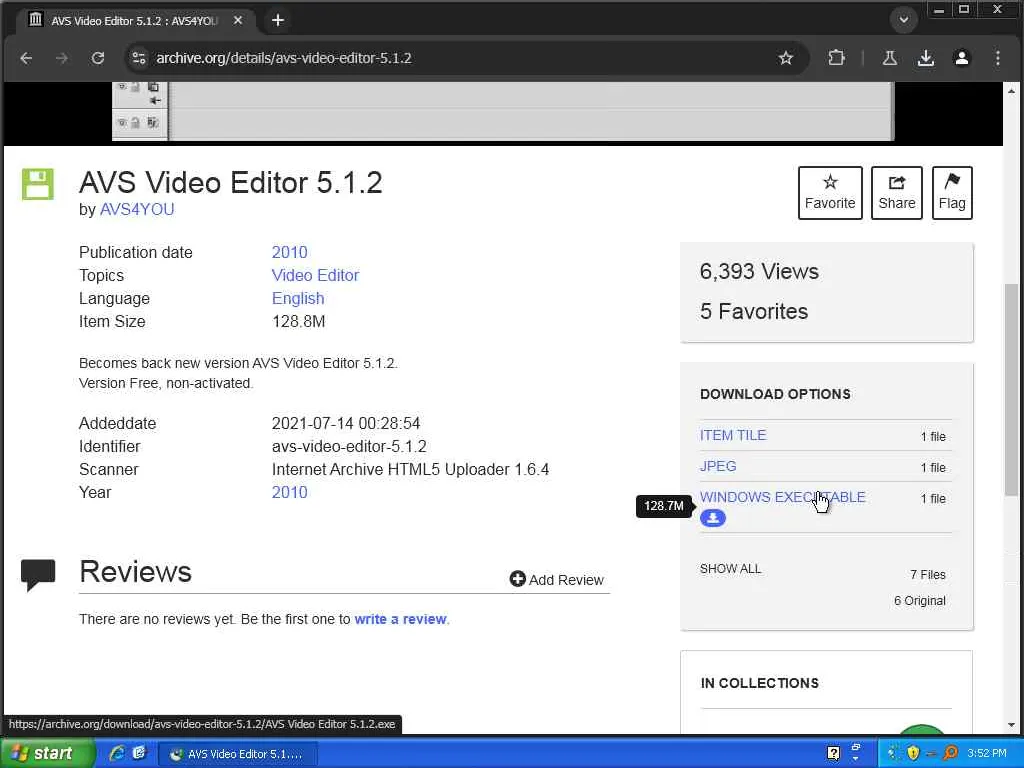Open the 2010 publication date link
1024x768 pixels.
289,252
